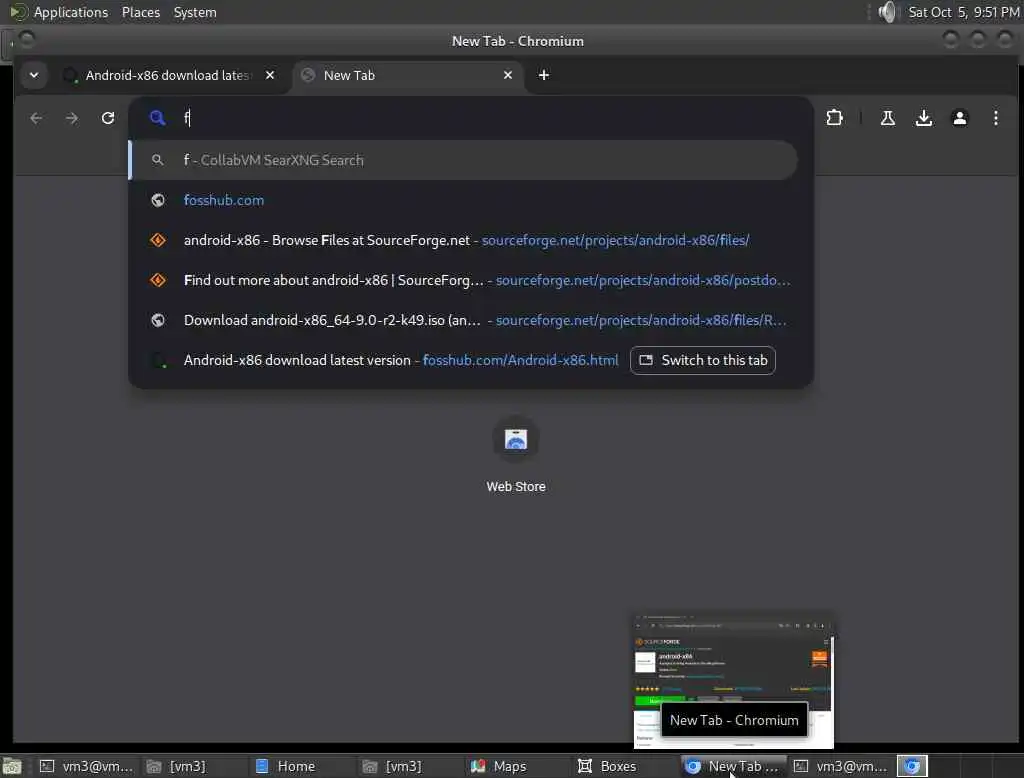Reload the current page
Viewport: 1024px width, 778px height.
click(108, 118)
